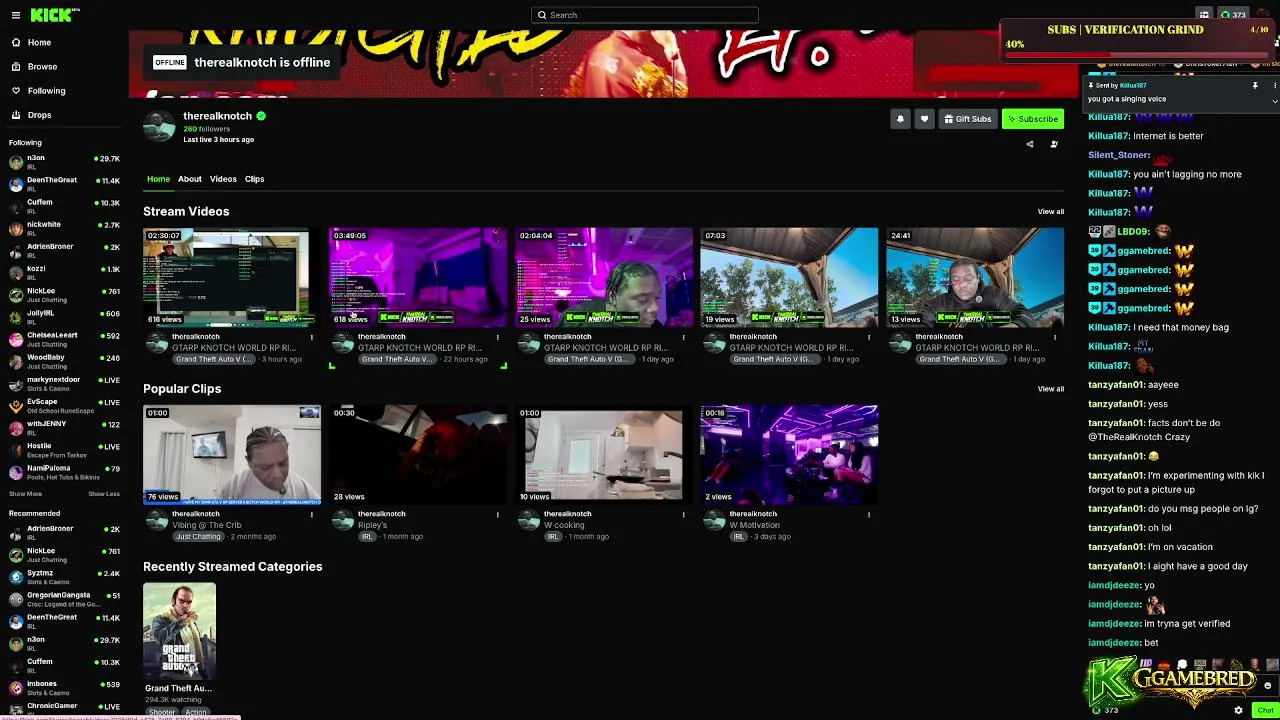Open DeenTheGreat avatar in Following list
Viewport: 1280px width, 720px height.
pyautogui.click(x=16, y=183)
